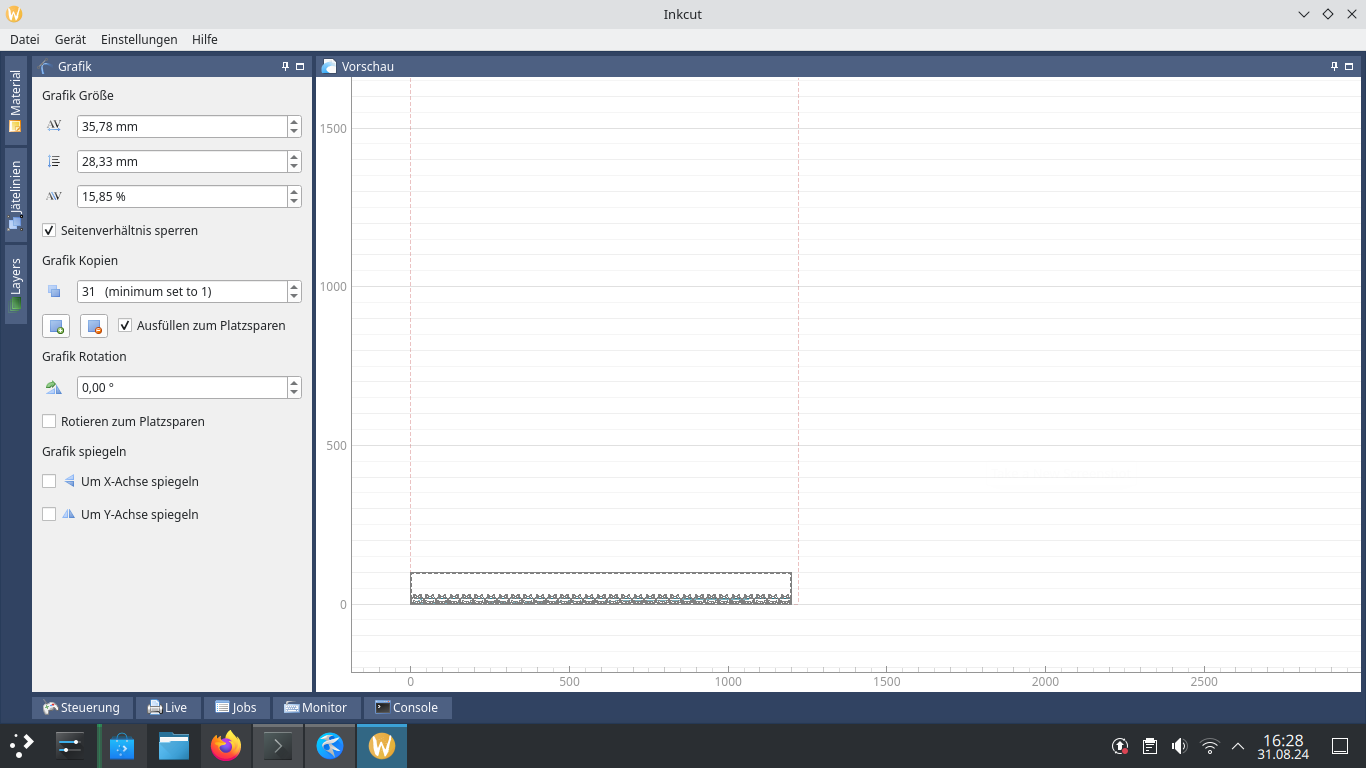This screenshot has width=1366, height=768.
Task: Enable Rotieren zum Platzsparen
Action: [x=49, y=422]
